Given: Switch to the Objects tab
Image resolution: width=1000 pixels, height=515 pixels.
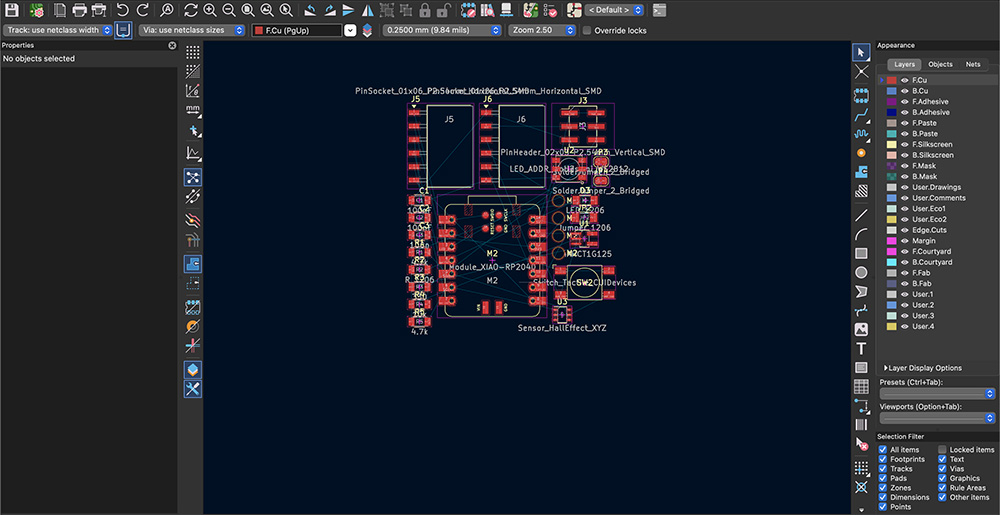Looking at the screenshot, I should 940,64.
